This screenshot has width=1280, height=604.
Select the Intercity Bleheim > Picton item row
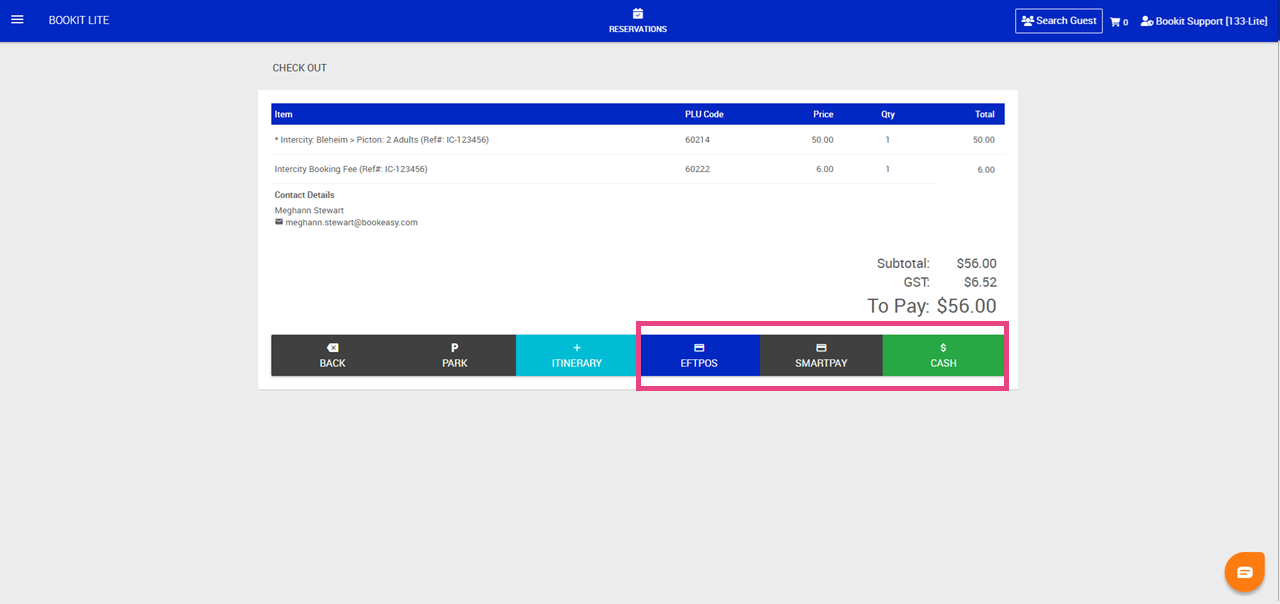click(637, 140)
